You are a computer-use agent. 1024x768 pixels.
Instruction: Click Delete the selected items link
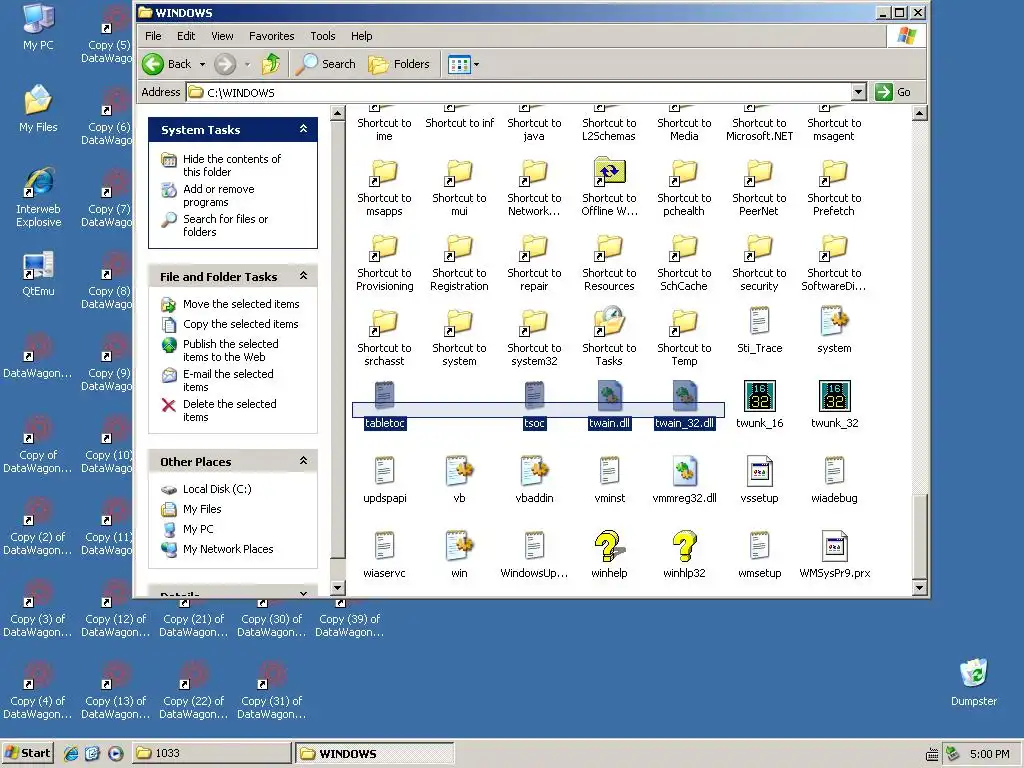(x=229, y=410)
